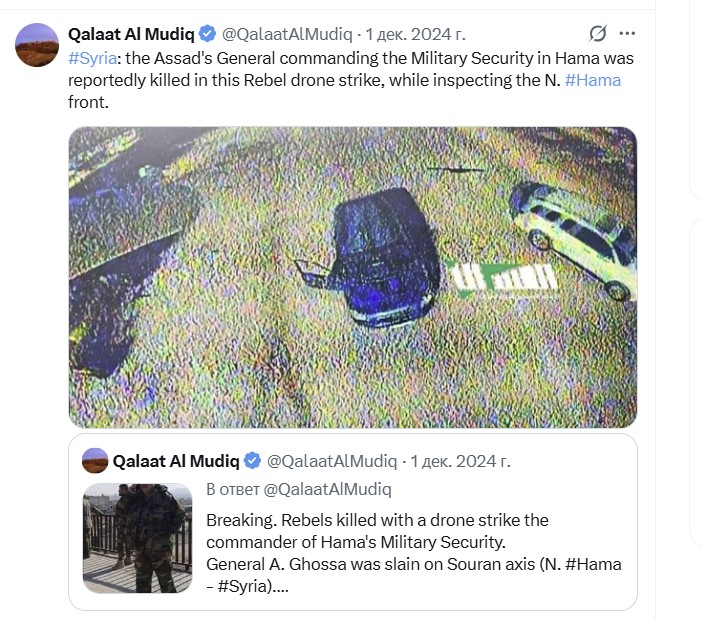The width and height of the screenshot is (702, 619).
Task: Open the #Syria hashtag link
Action: (x=92, y=58)
